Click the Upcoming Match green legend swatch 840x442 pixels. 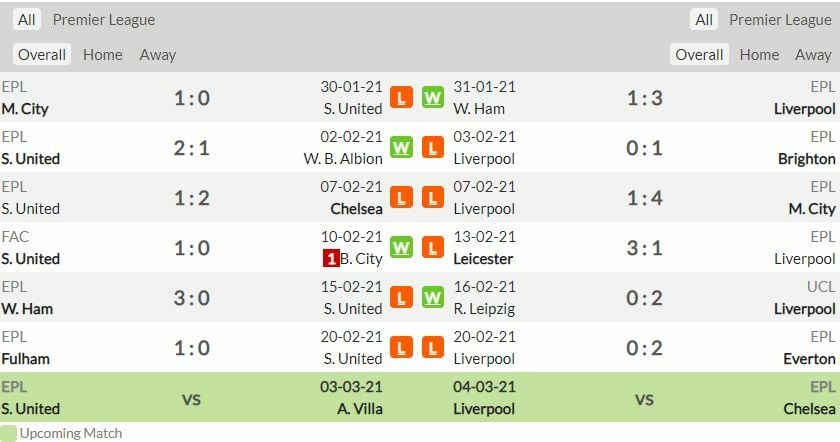click(x=9, y=433)
